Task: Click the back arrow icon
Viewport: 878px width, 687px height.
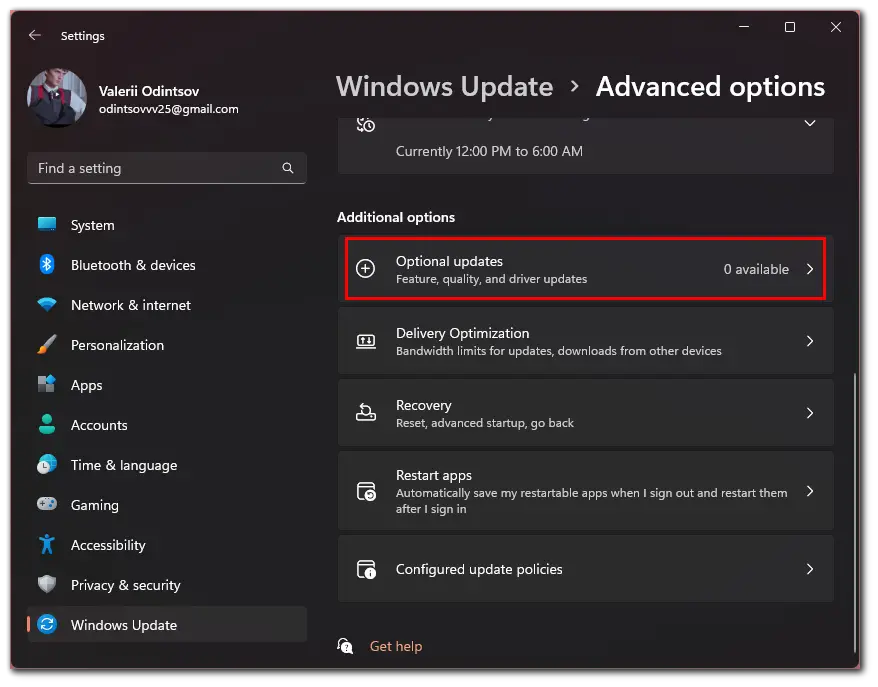Action: (x=35, y=35)
